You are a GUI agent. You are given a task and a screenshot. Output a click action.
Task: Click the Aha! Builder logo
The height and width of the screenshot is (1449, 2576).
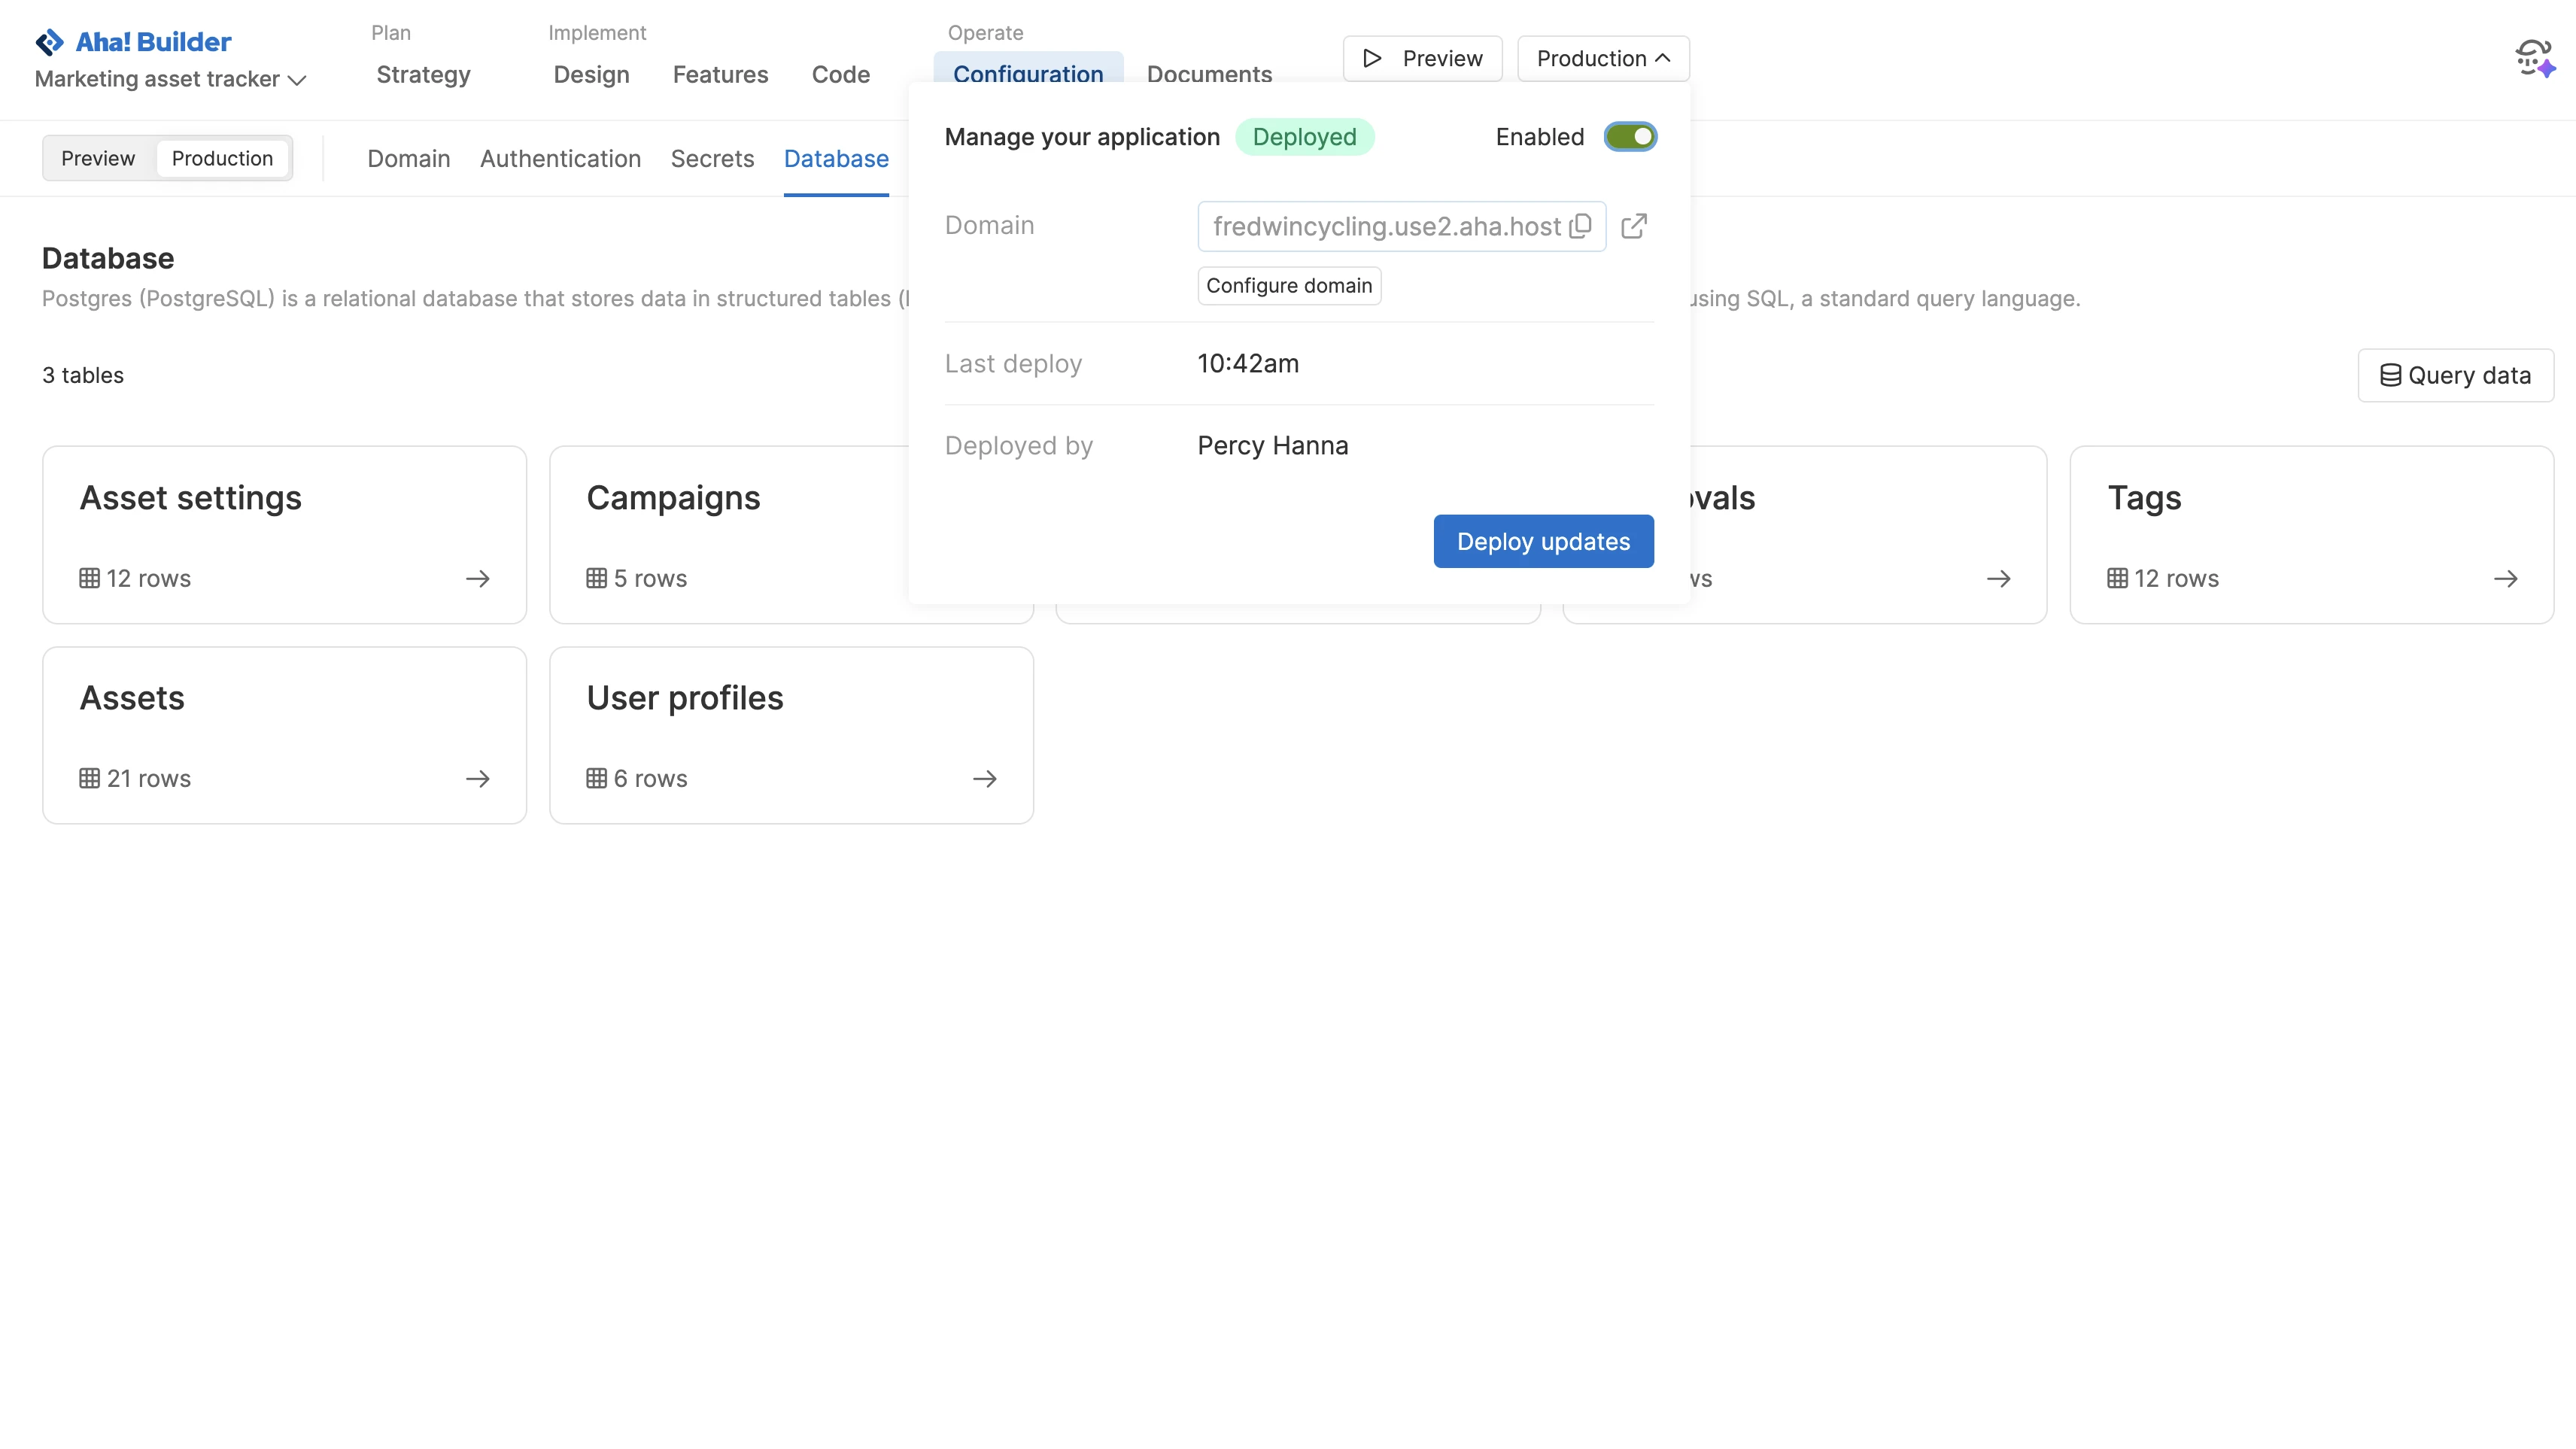tap(132, 41)
